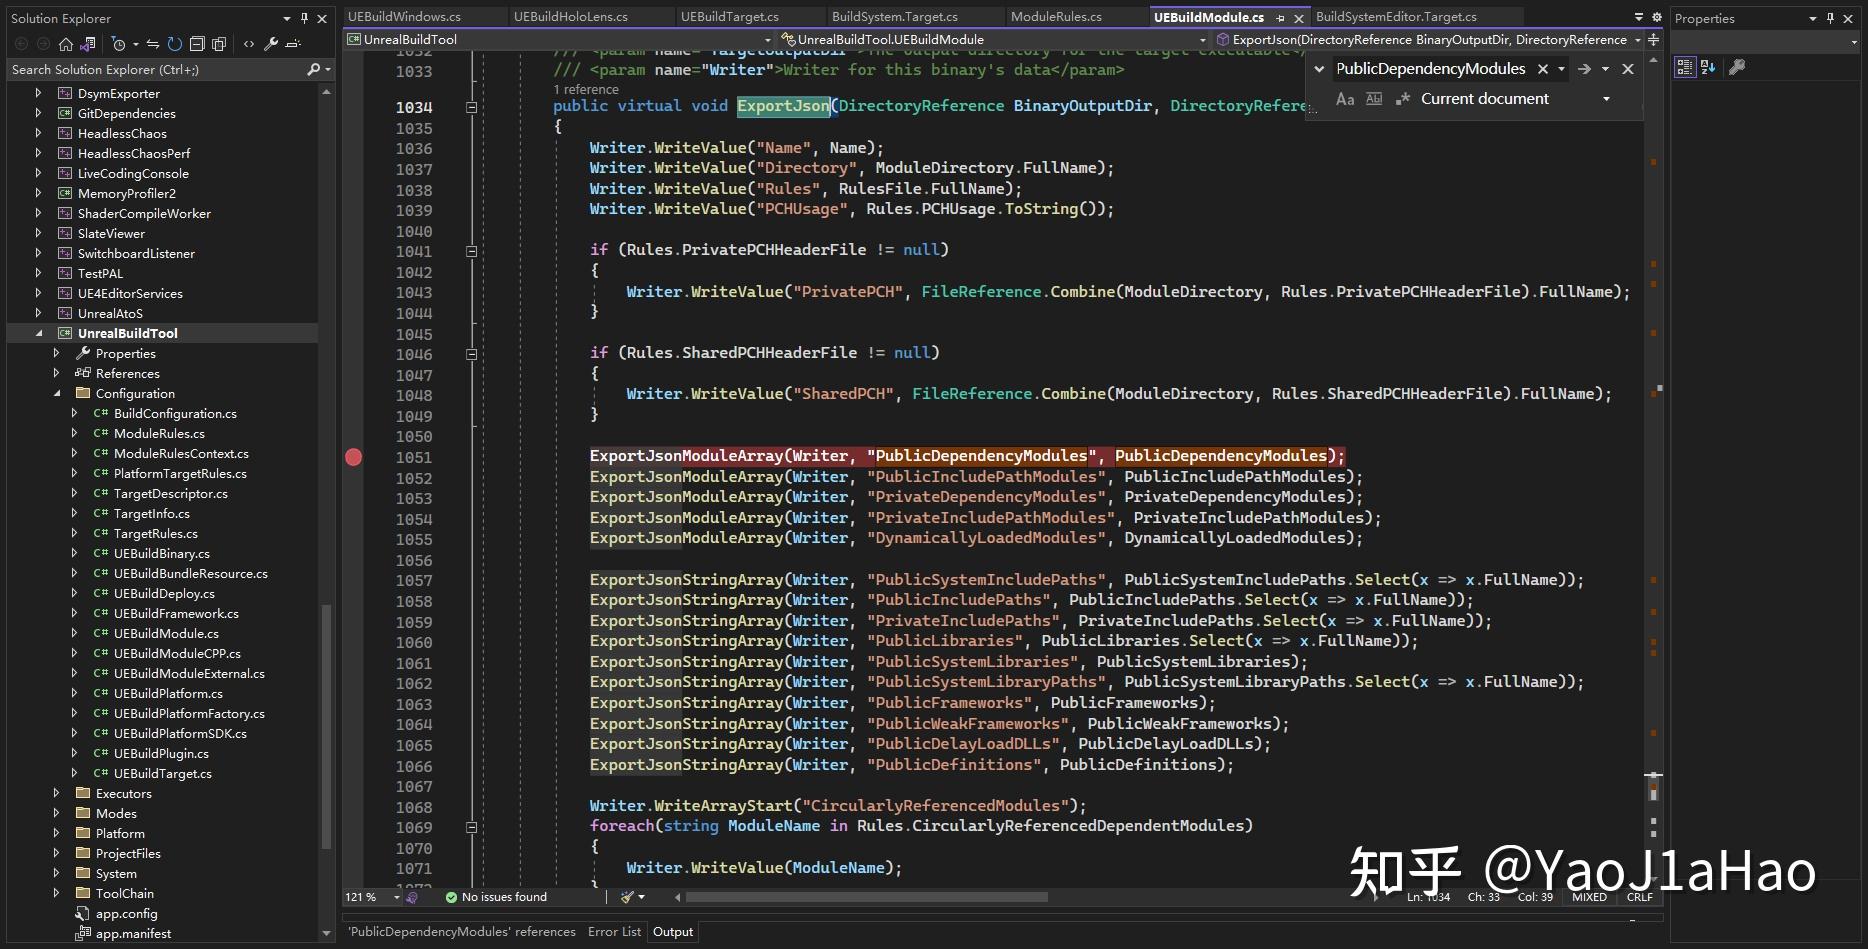Click the editor horizontal scrollbar
This screenshot has height=949, width=1868.
click(866, 897)
